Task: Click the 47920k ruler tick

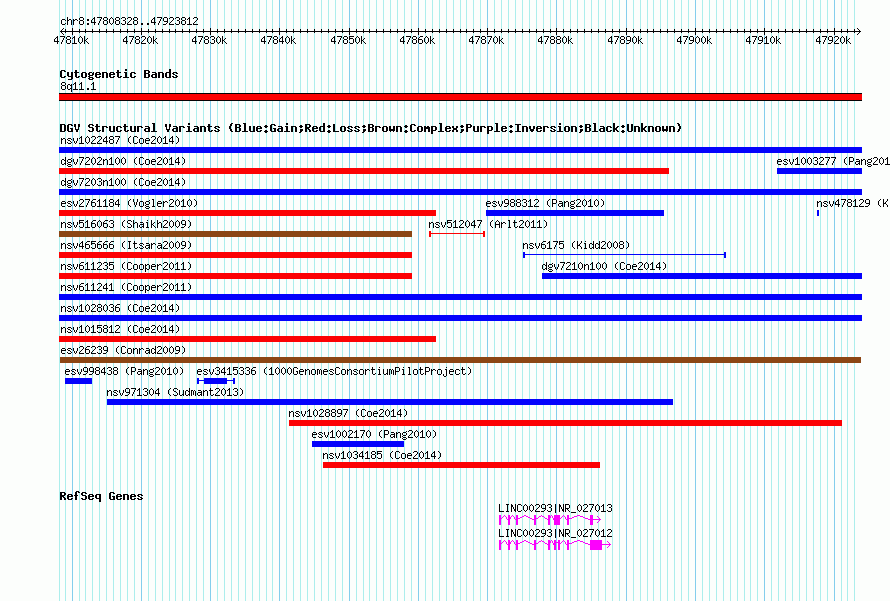Action: pos(833,40)
